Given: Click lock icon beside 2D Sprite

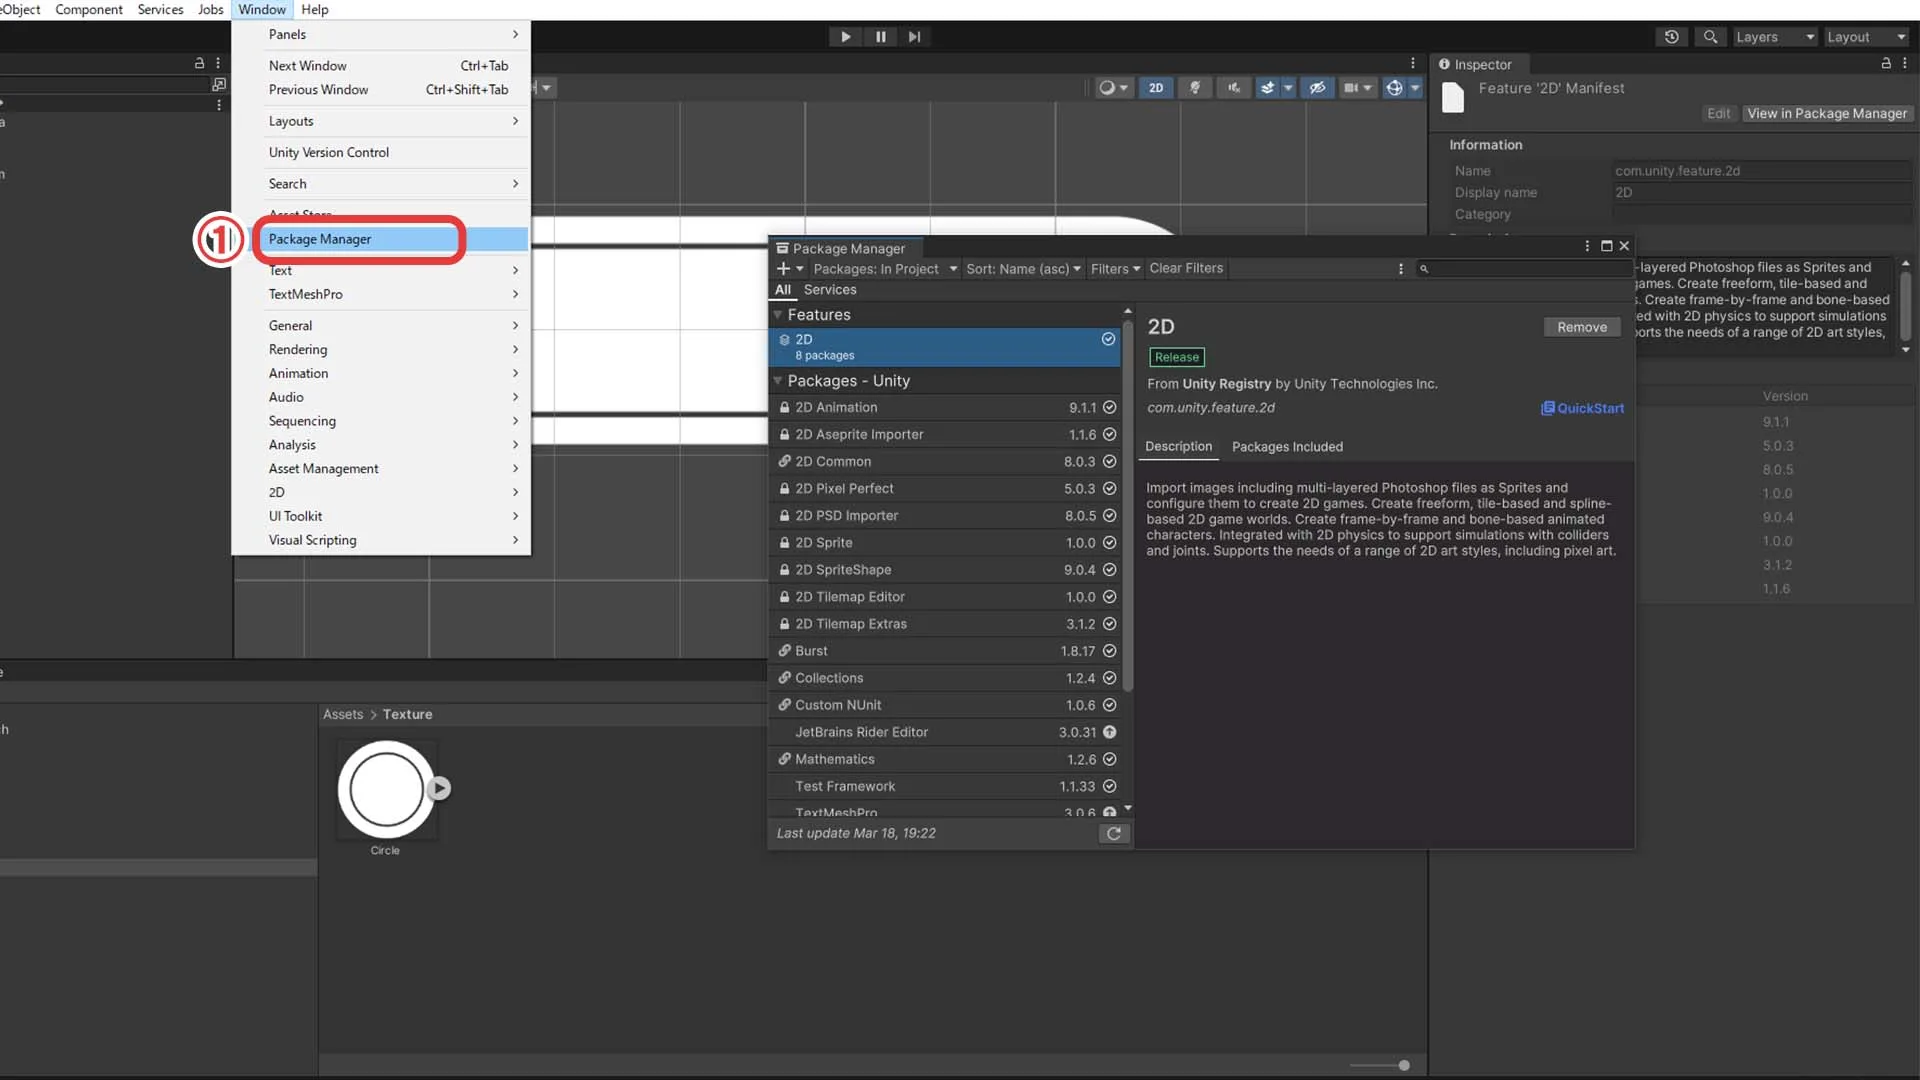Looking at the screenshot, I should click(x=785, y=542).
